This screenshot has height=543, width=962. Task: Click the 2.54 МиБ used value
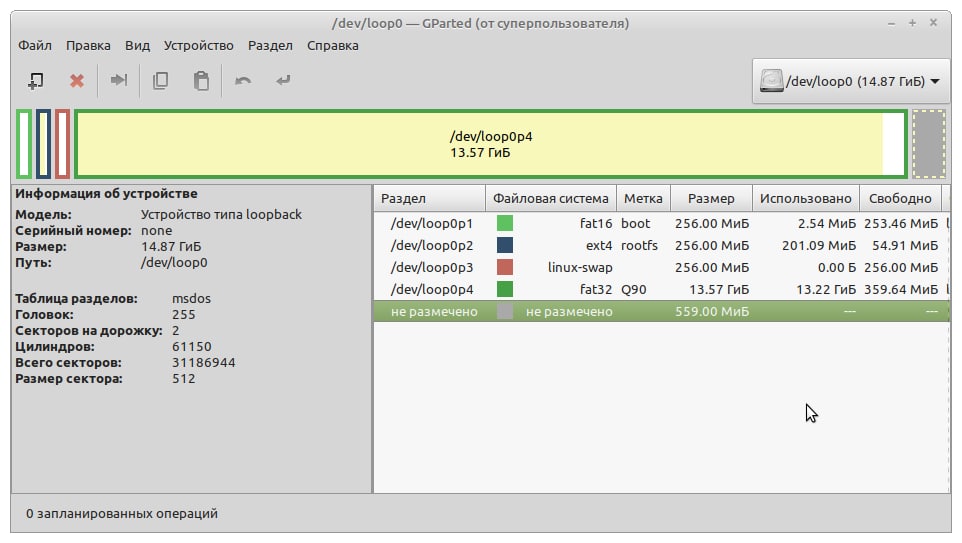[826, 223]
